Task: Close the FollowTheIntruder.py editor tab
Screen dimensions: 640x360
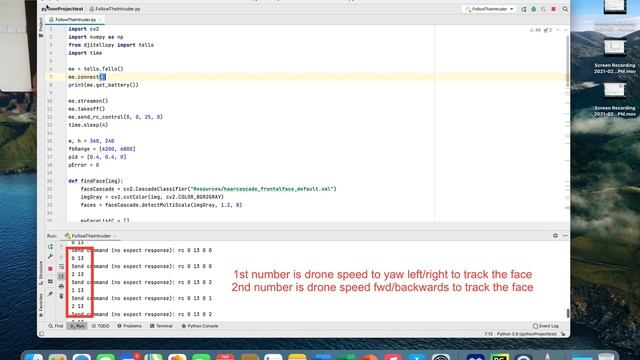Action: 100,20
